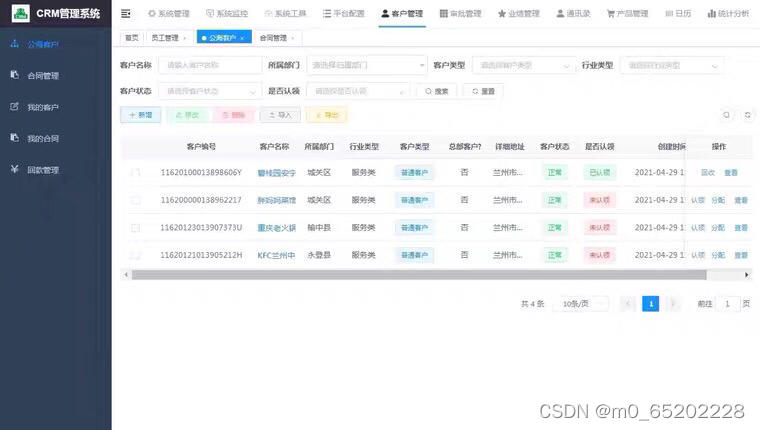Open the 客户类型 dropdown
The height and width of the screenshot is (430, 760).
(524, 65)
